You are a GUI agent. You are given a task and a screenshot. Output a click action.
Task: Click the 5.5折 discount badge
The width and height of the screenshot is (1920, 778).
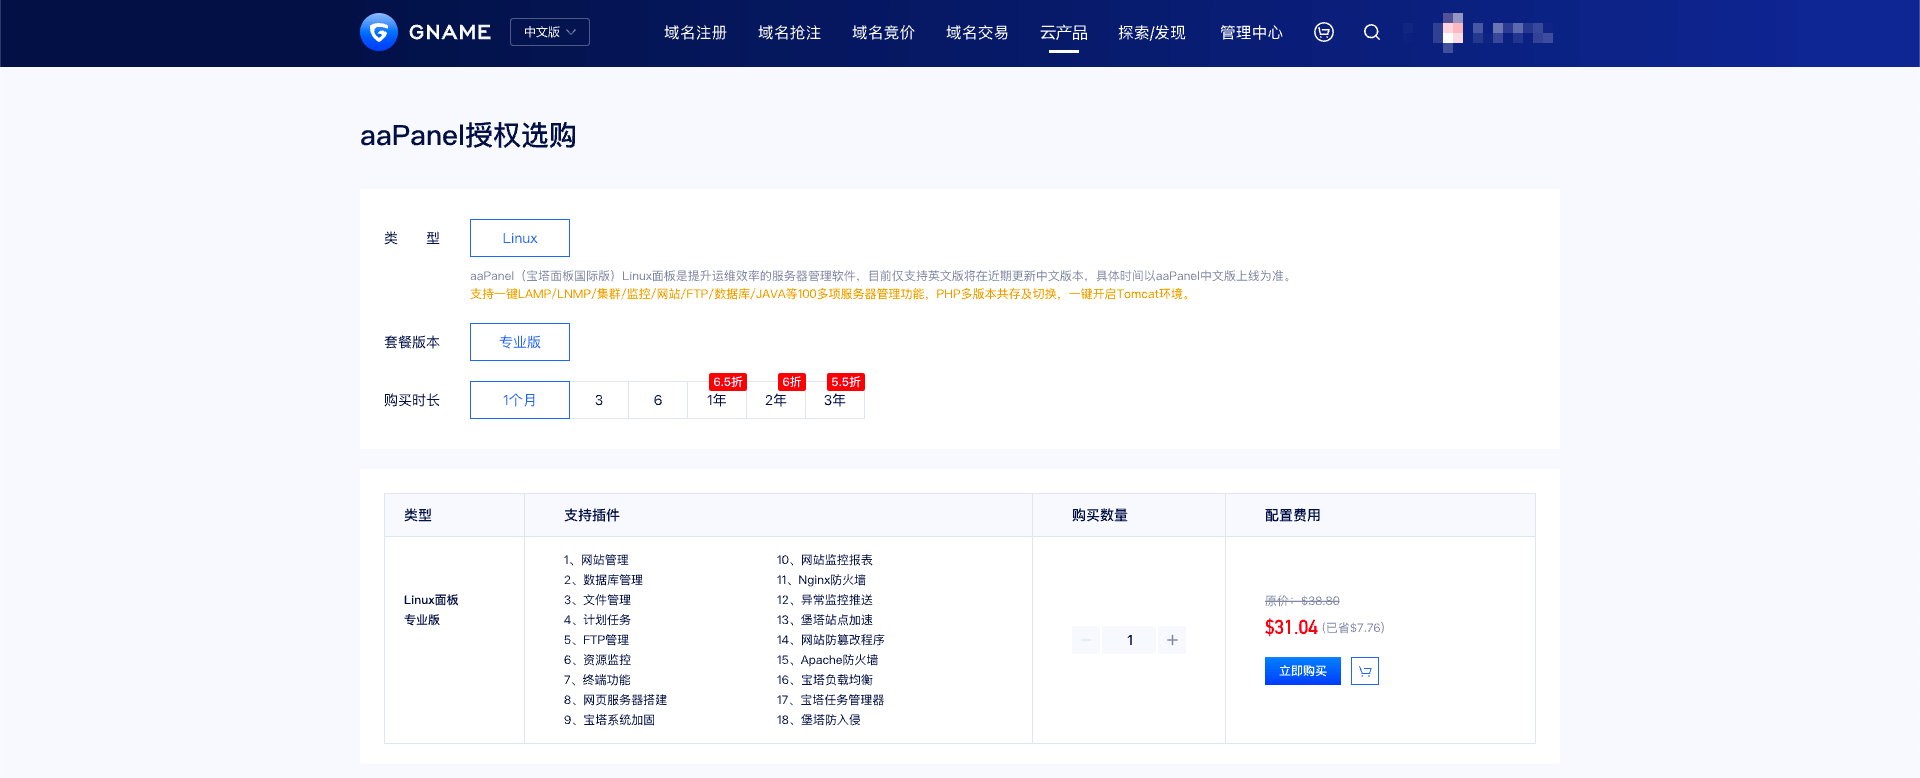(846, 382)
